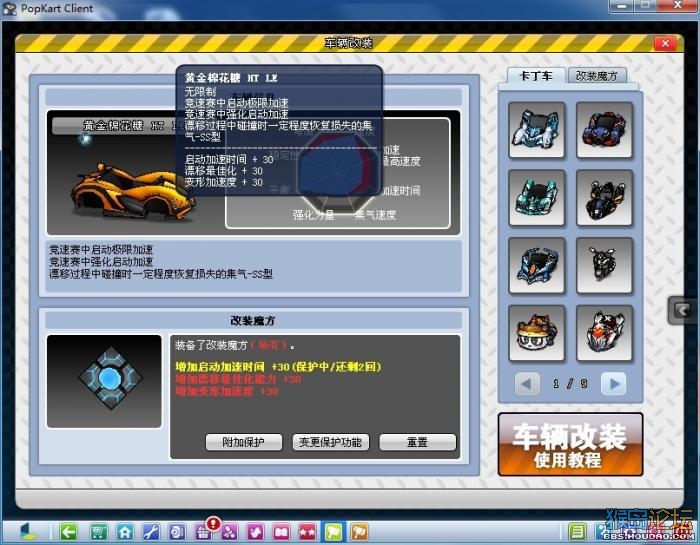700x545 pixels.
Task: Click the 变更保护功能 button
Action: (x=330, y=442)
